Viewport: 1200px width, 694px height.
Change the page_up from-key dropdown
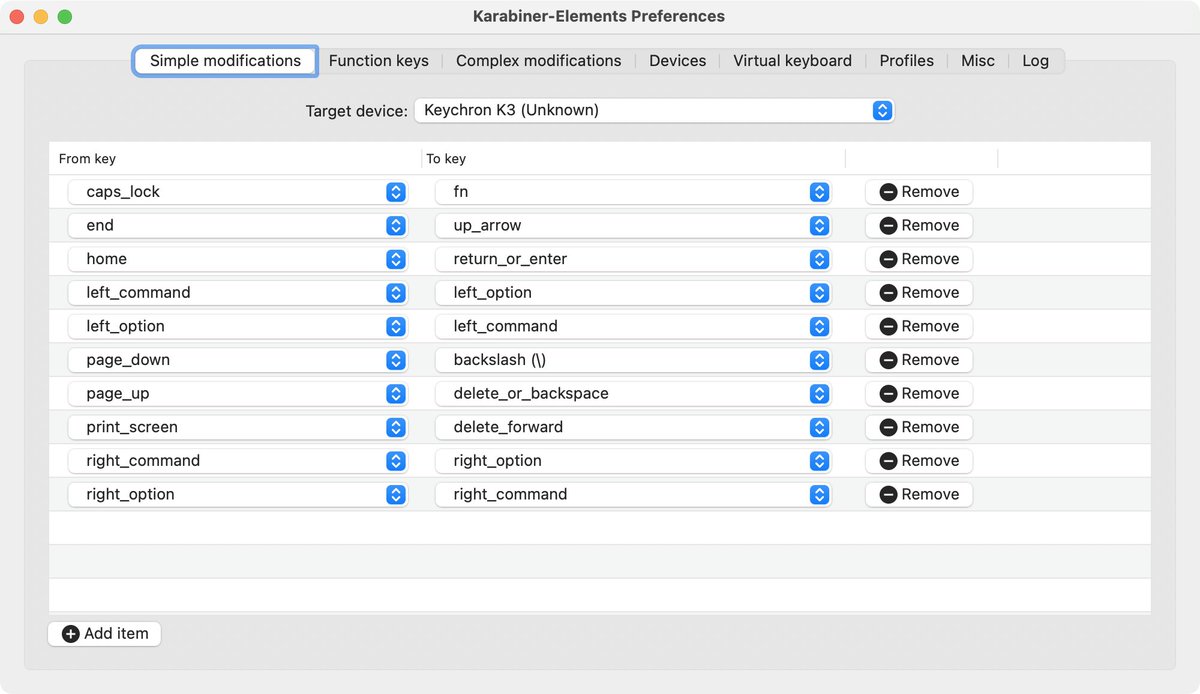click(238, 393)
